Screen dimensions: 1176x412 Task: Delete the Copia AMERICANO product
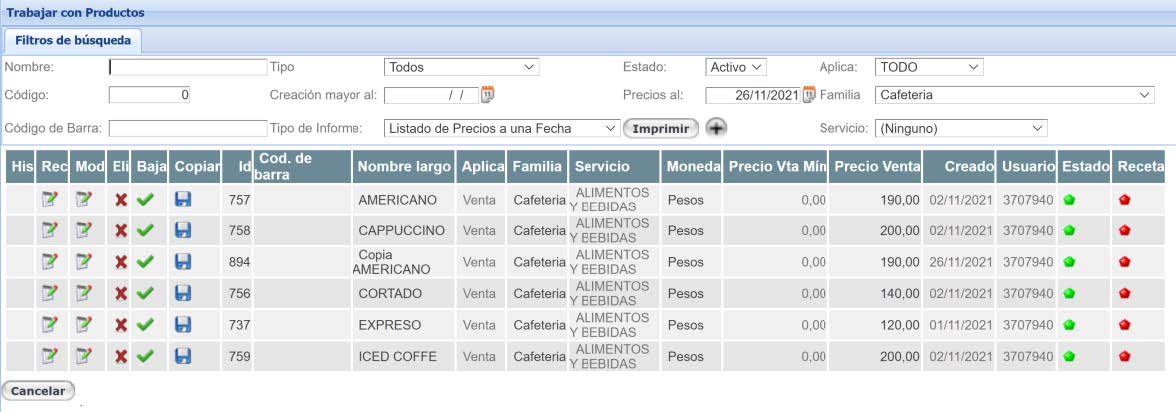120,262
